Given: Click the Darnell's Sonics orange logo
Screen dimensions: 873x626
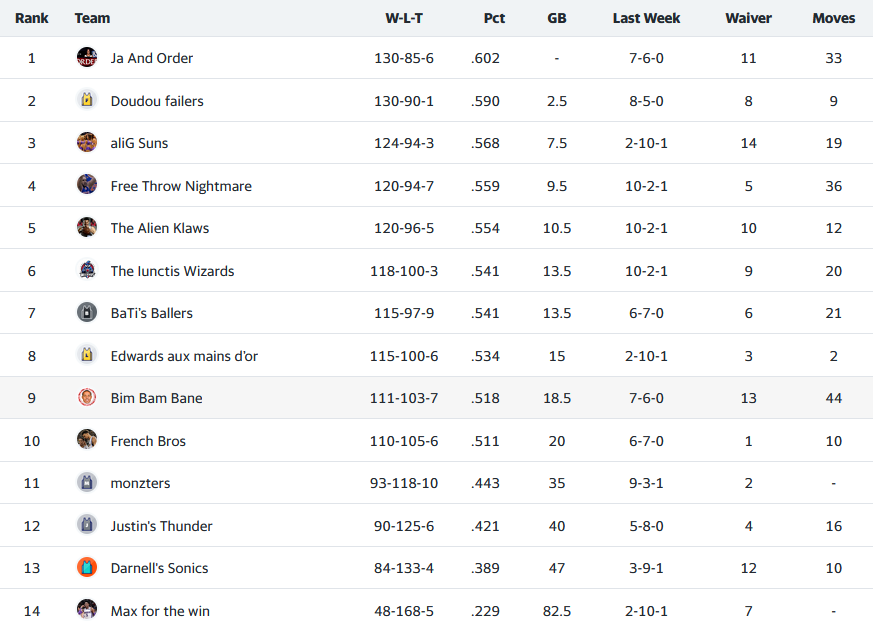Looking at the screenshot, I should pos(87,568).
